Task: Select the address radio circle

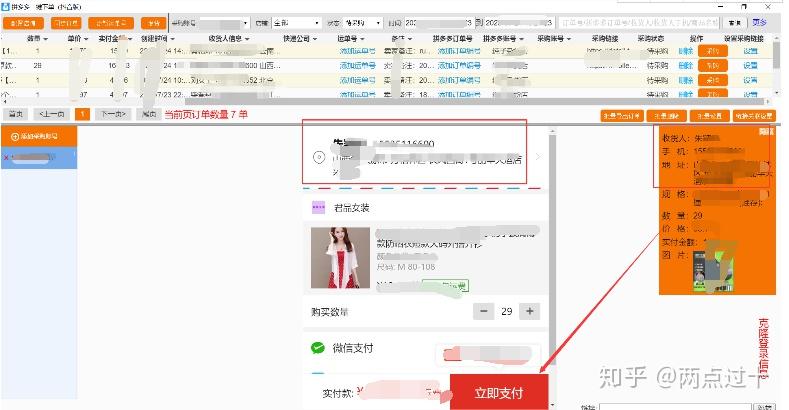Action: click(319, 157)
